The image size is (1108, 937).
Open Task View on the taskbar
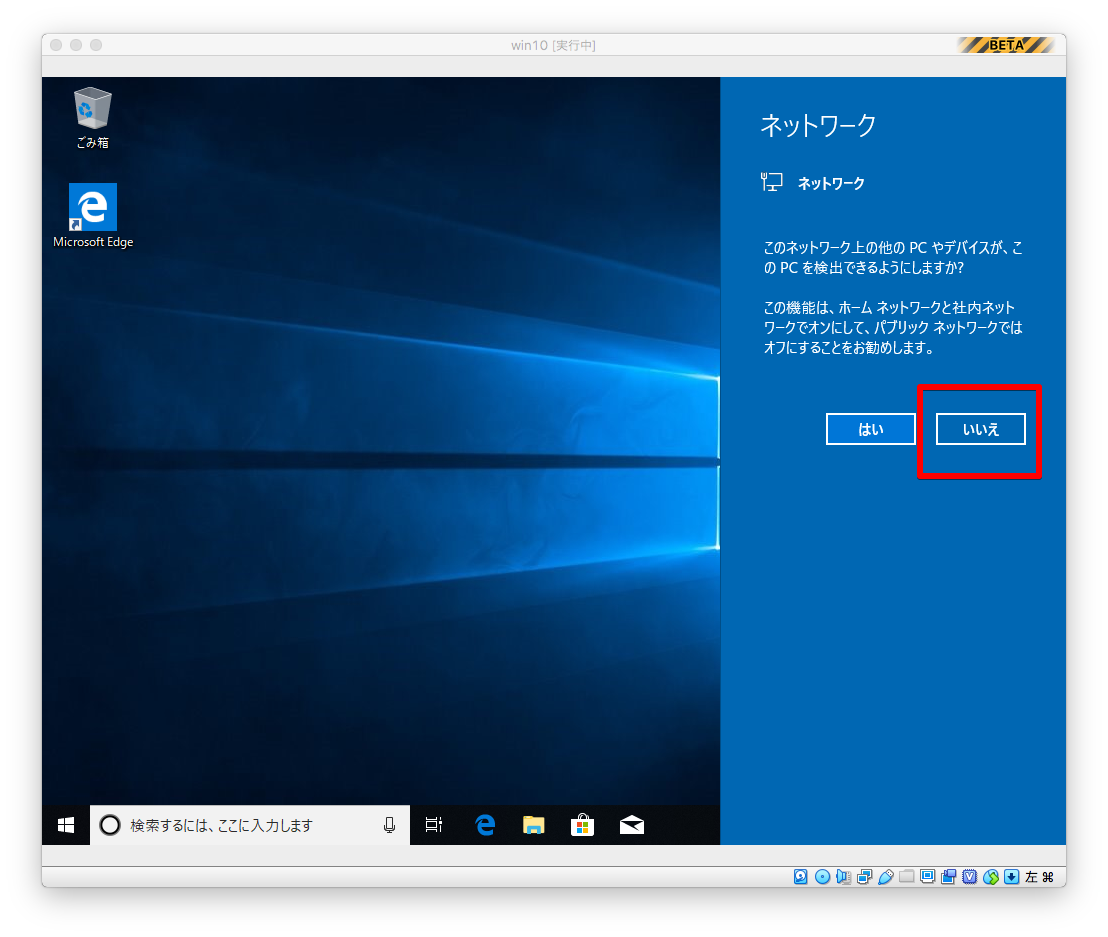433,825
